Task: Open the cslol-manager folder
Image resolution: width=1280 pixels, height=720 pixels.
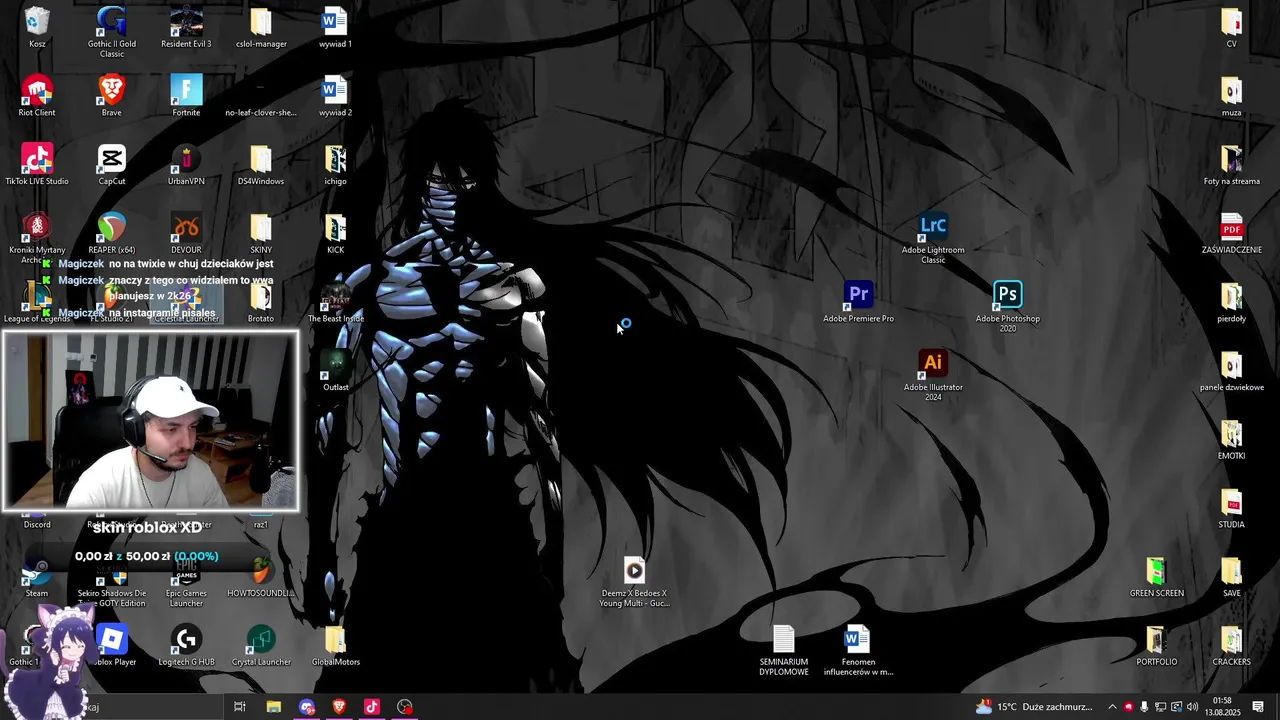Action: point(261,27)
